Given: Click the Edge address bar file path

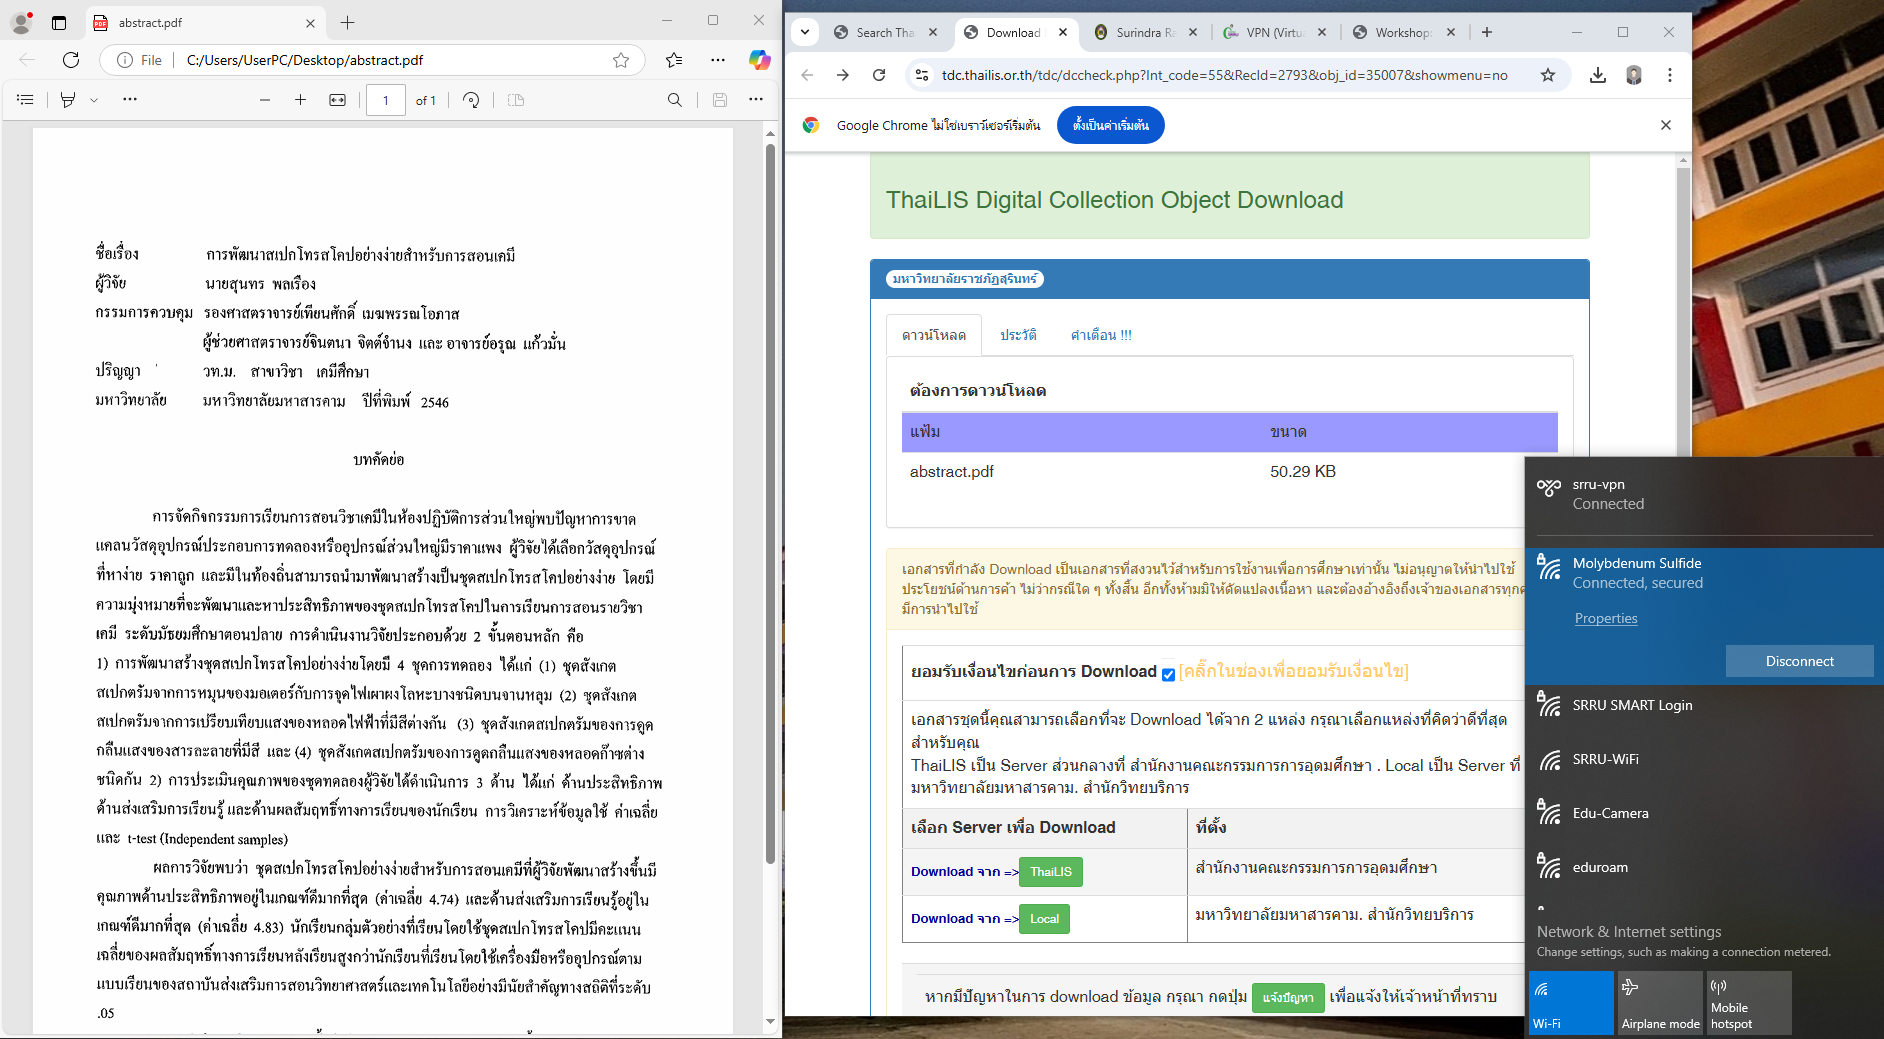Looking at the screenshot, I should pyautogui.click(x=305, y=60).
